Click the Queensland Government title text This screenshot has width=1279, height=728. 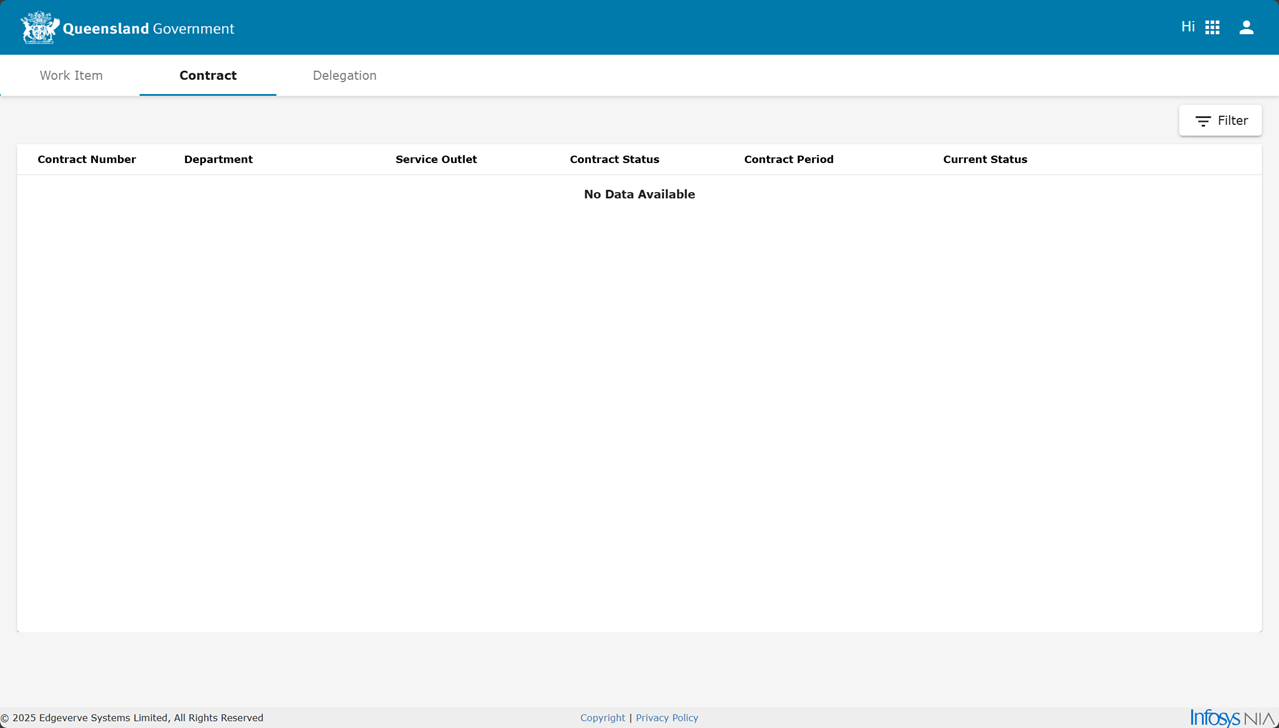(148, 29)
